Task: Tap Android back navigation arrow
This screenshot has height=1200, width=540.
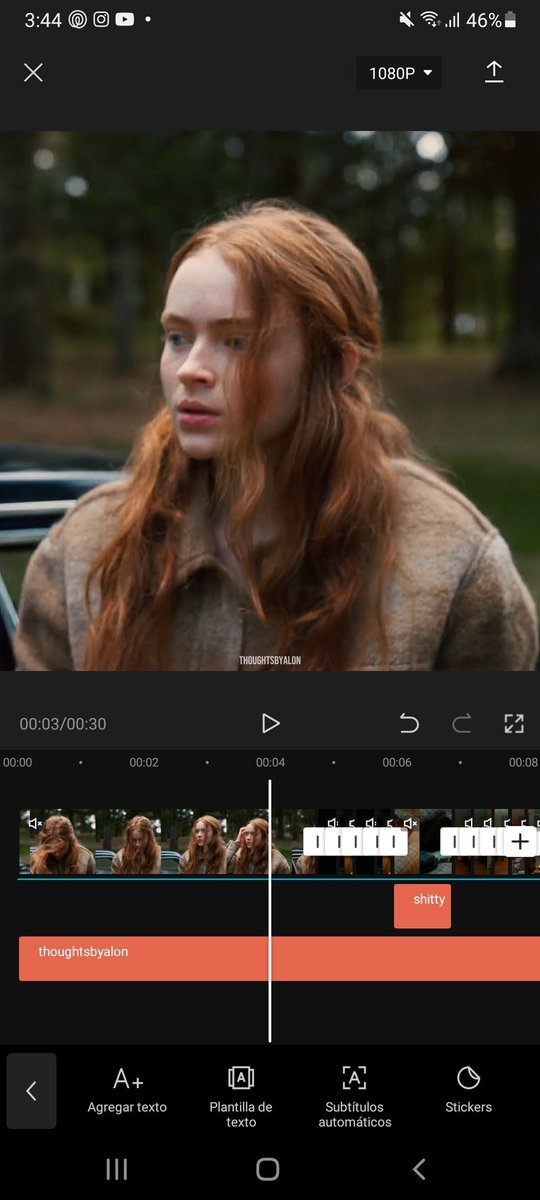Action: pyautogui.click(x=419, y=1169)
